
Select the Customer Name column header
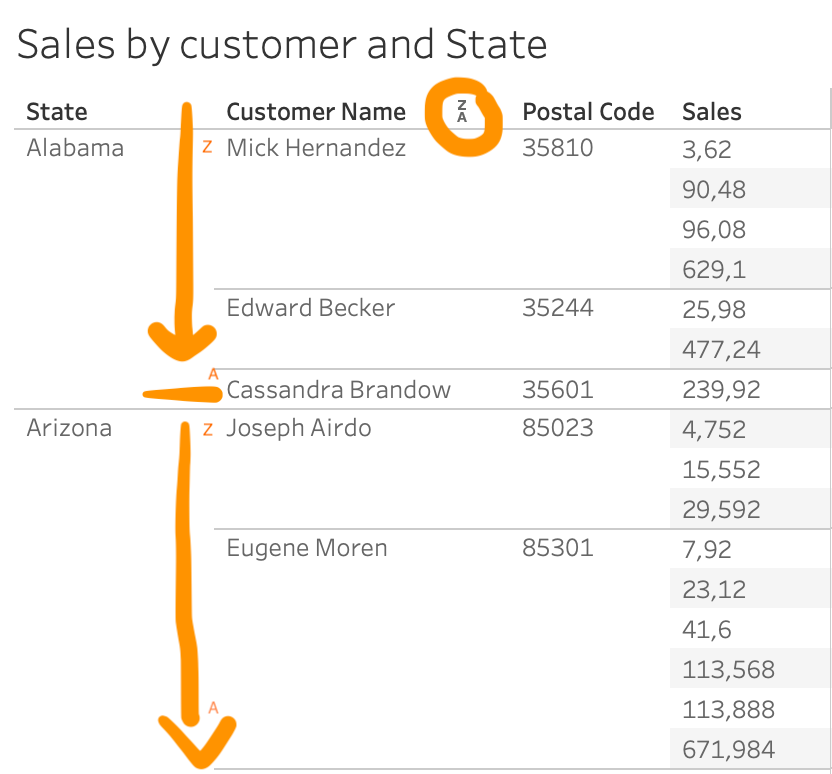pyautogui.click(x=316, y=112)
